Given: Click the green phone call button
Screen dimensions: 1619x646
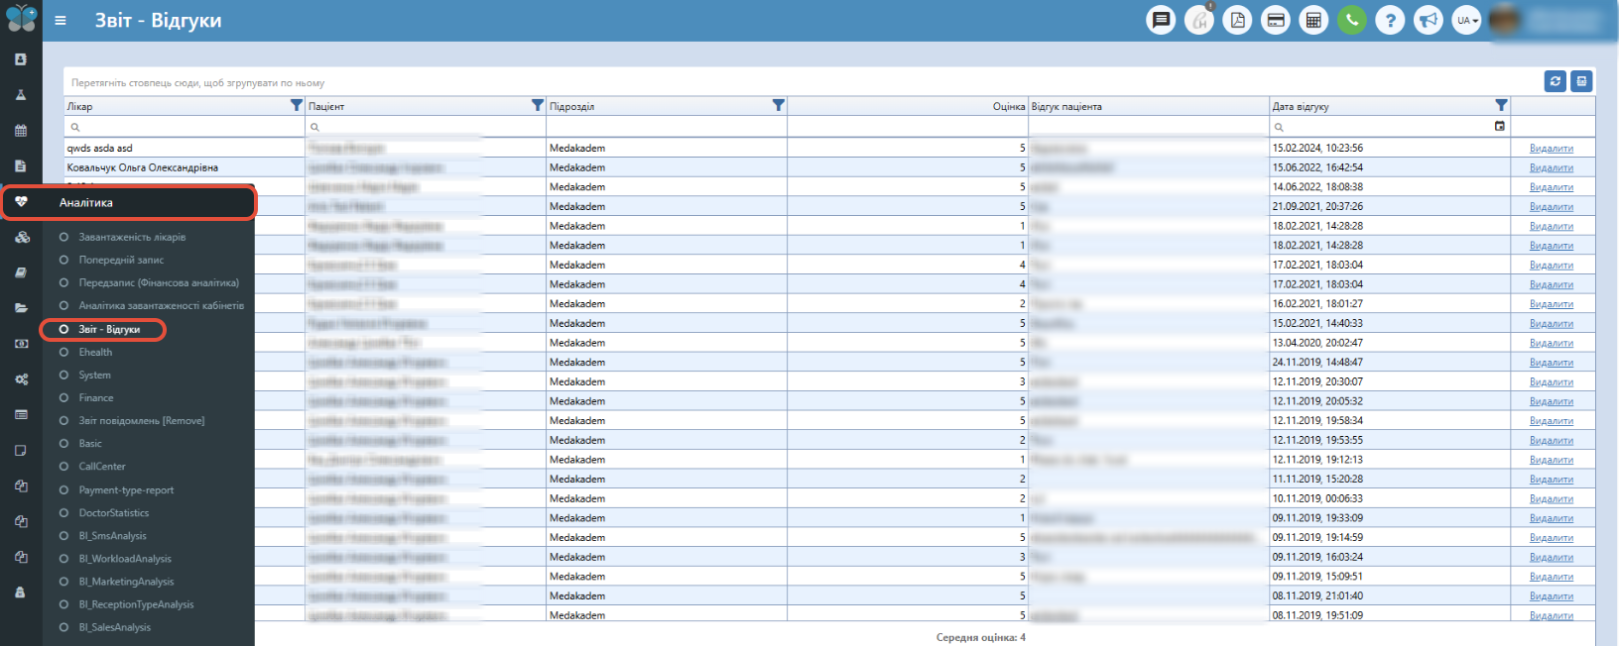Looking at the screenshot, I should (x=1352, y=20).
